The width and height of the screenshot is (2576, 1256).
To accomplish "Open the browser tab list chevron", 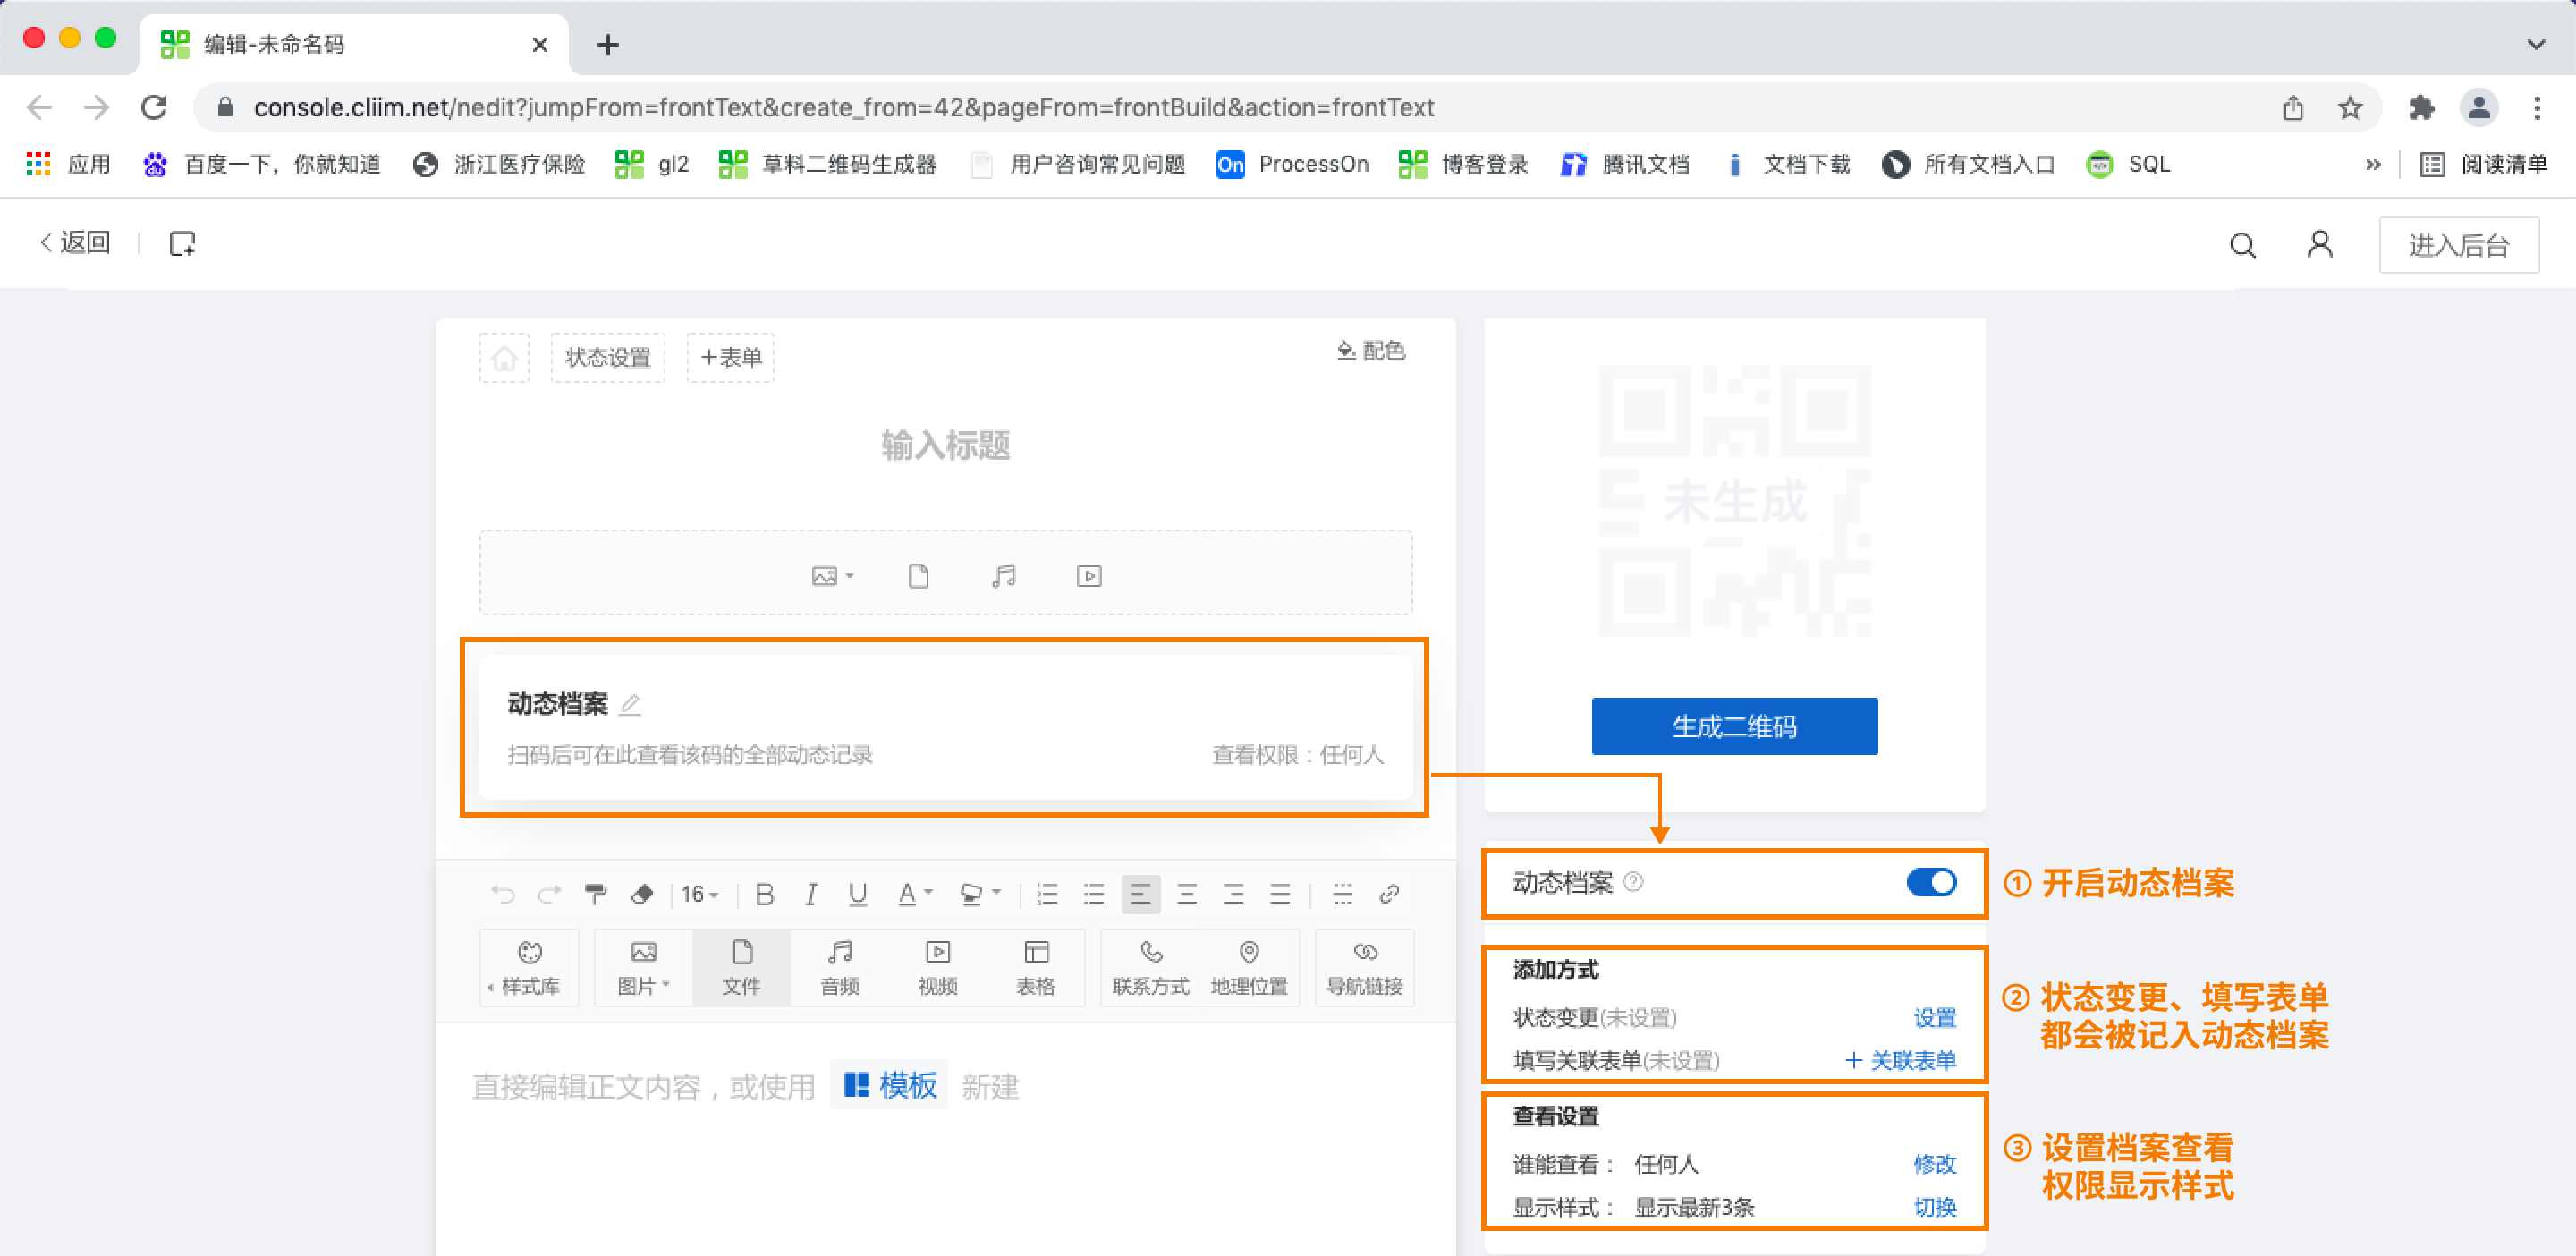I will (x=2536, y=44).
